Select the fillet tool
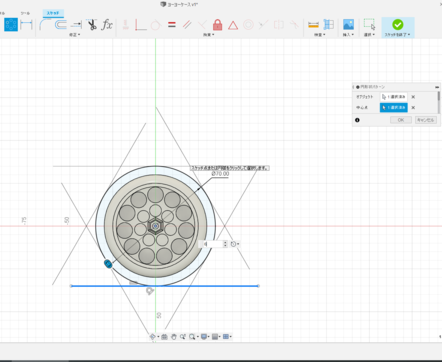 point(45,25)
